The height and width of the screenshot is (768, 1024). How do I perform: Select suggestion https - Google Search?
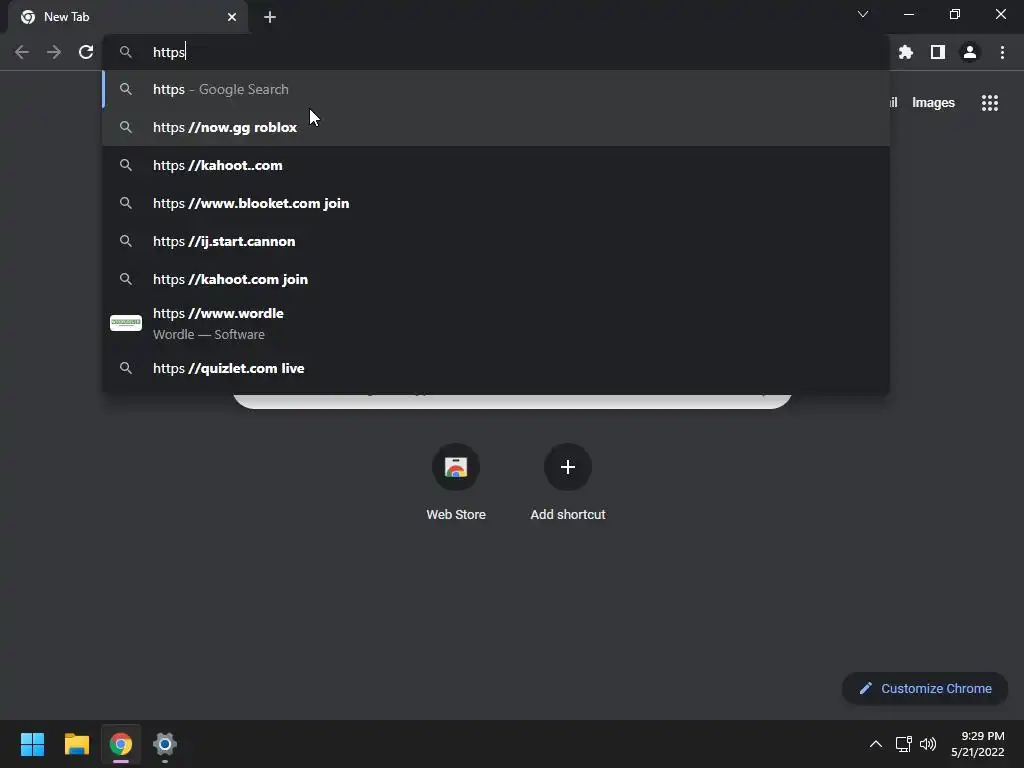pos(496,89)
